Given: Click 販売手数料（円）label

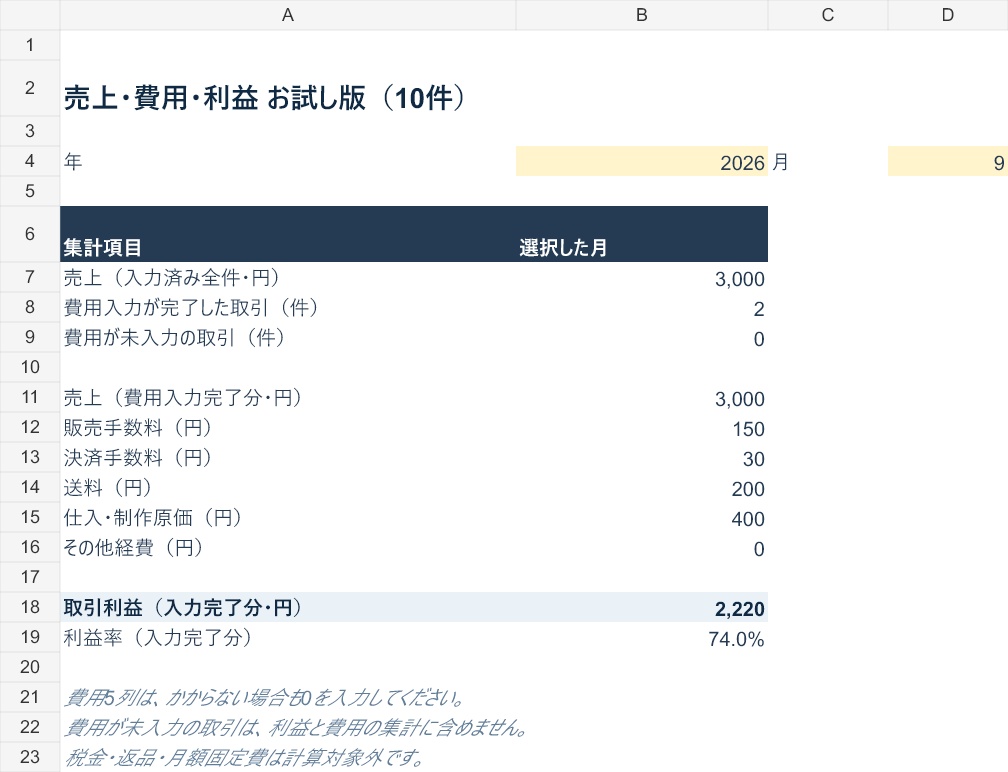Looking at the screenshot, I should (x=138, y=427).
